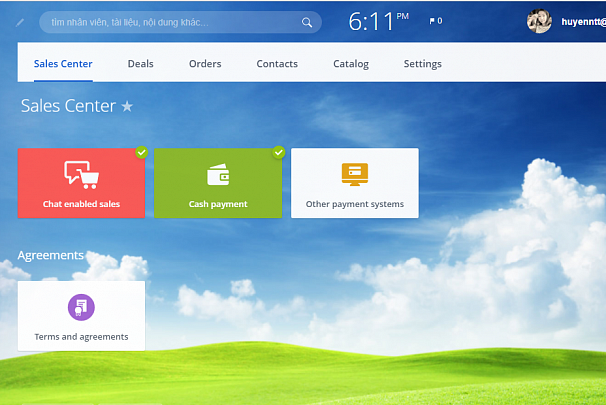Open the Deals tab
The height and width of the screenshot is (405, 606).
(141, 64)
